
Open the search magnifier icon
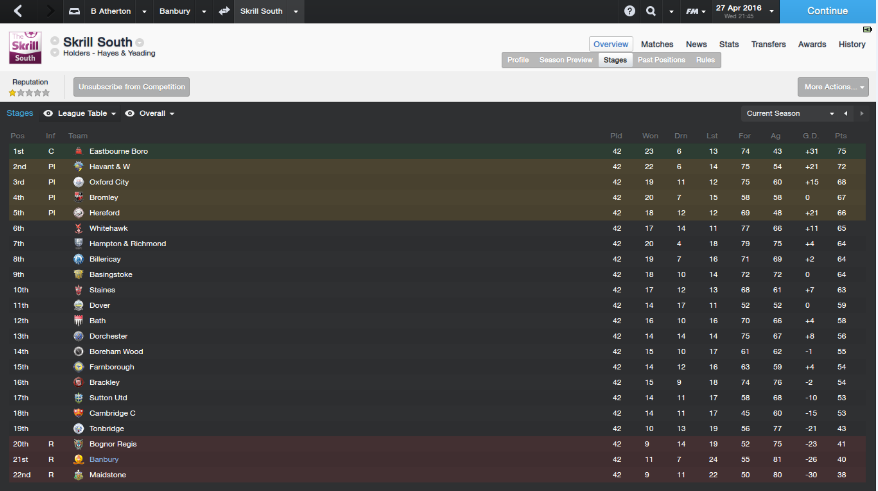651,11
